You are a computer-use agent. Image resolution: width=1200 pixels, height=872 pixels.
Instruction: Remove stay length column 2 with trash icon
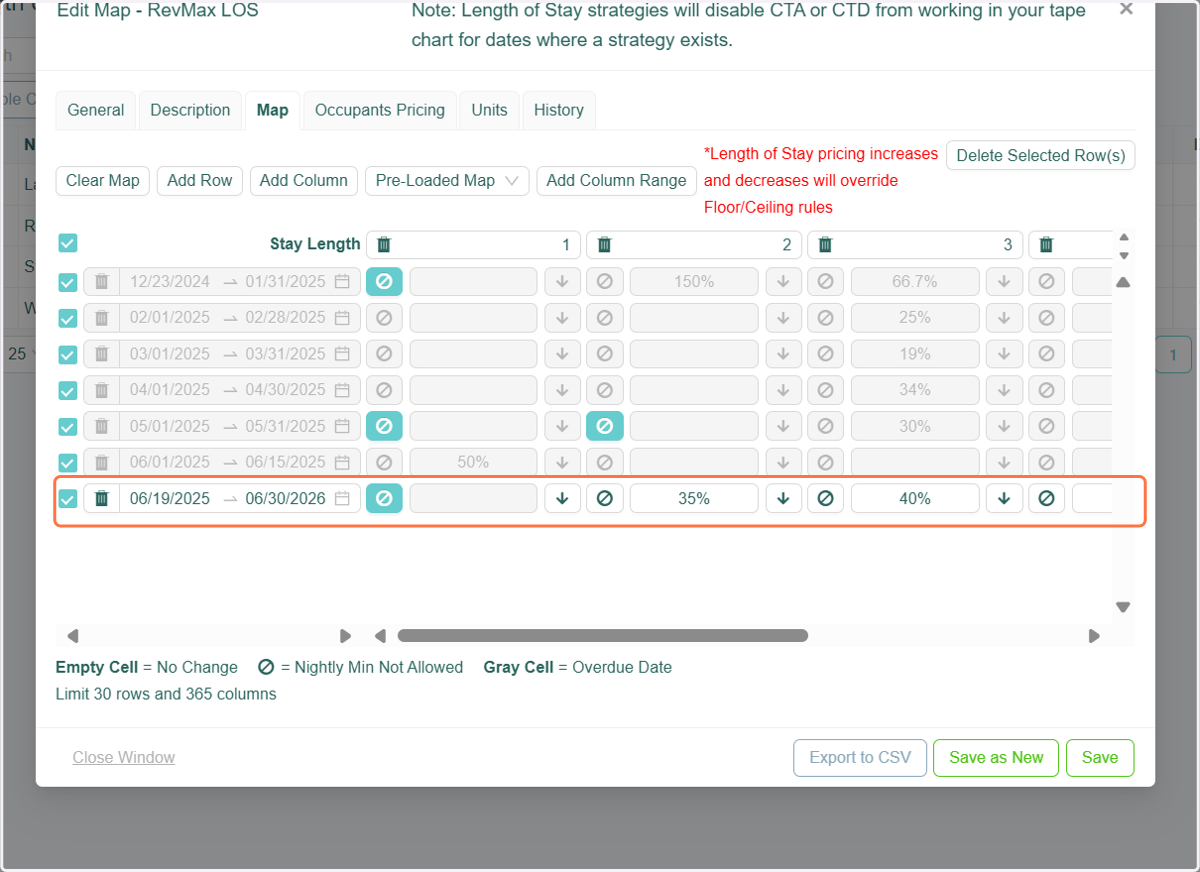pos(604,244)
